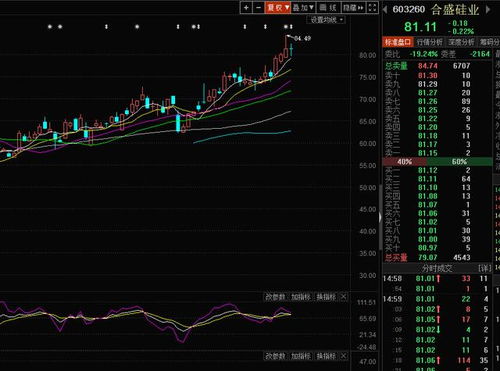Click the 画线 drawing tool button
The height and width of the screenshot is (371, 500).
(x=328, y=7)
